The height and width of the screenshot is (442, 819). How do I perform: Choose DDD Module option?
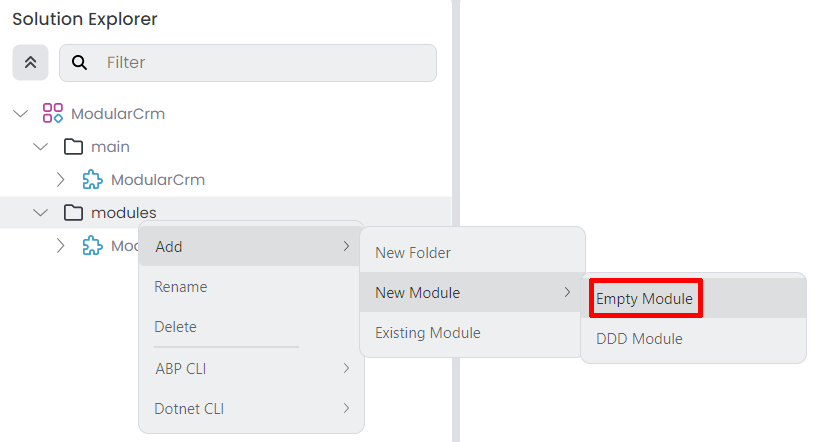(x=639, y=339)
